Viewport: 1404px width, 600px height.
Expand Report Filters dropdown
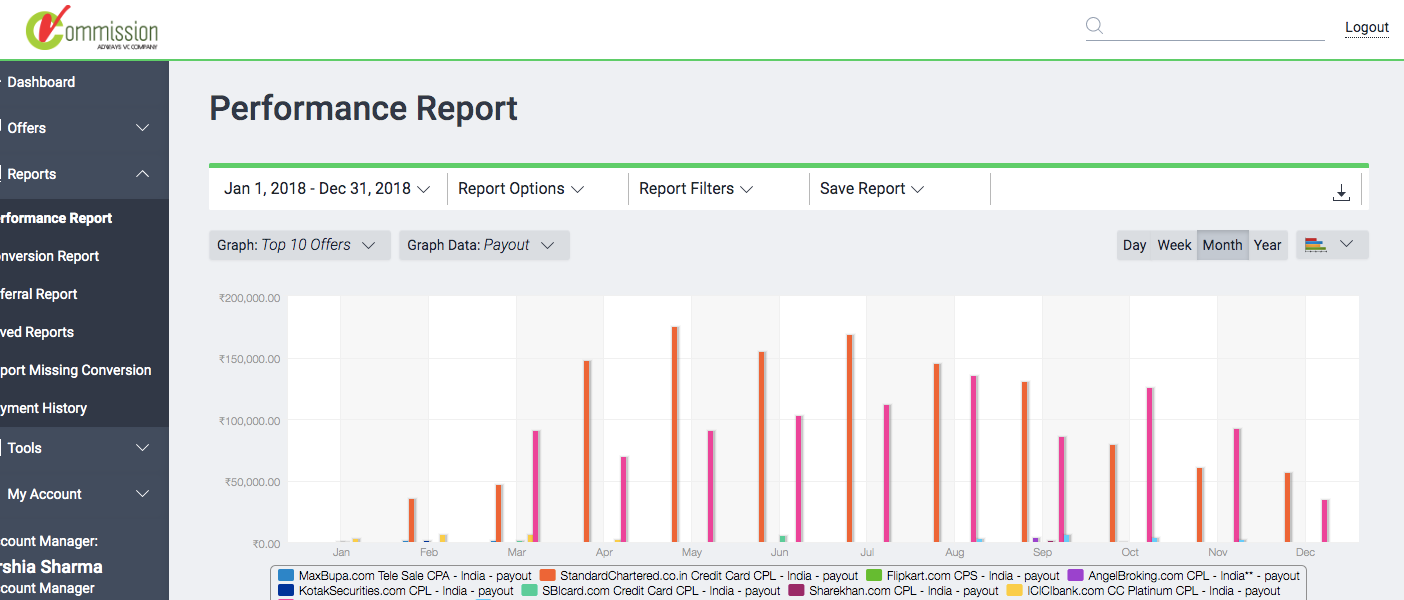pos(696,189)
